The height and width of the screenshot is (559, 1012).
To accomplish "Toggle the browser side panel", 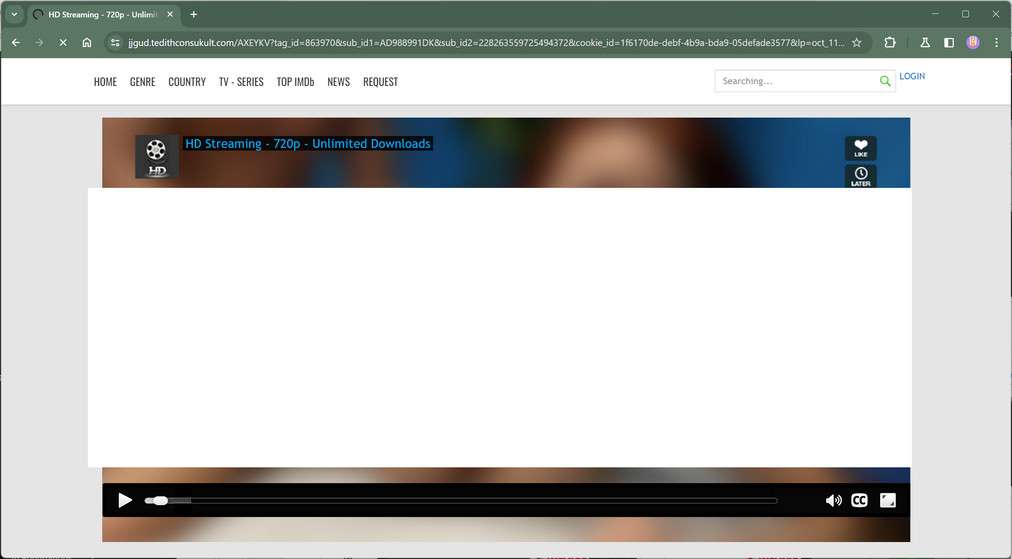I will click(x=949, y=43).
